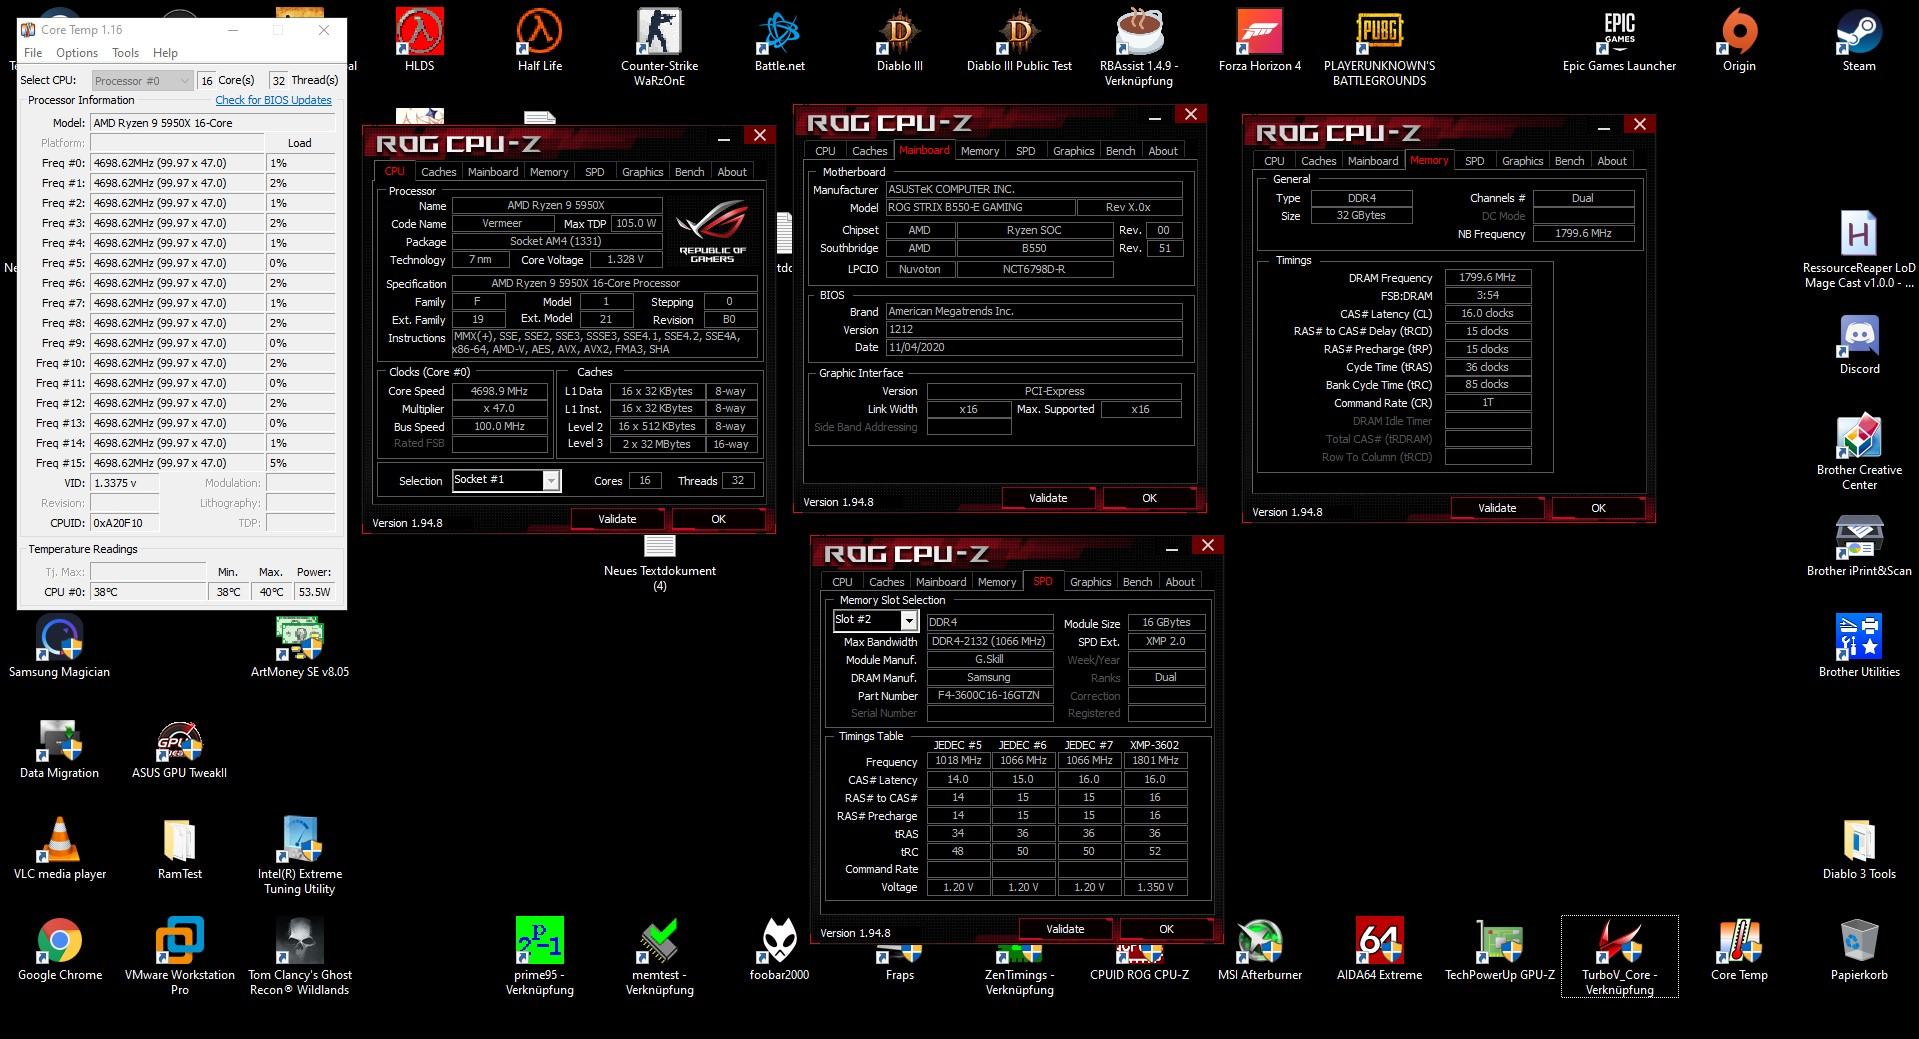Switch to Caches tab in CPU window

tap(438, 172)
